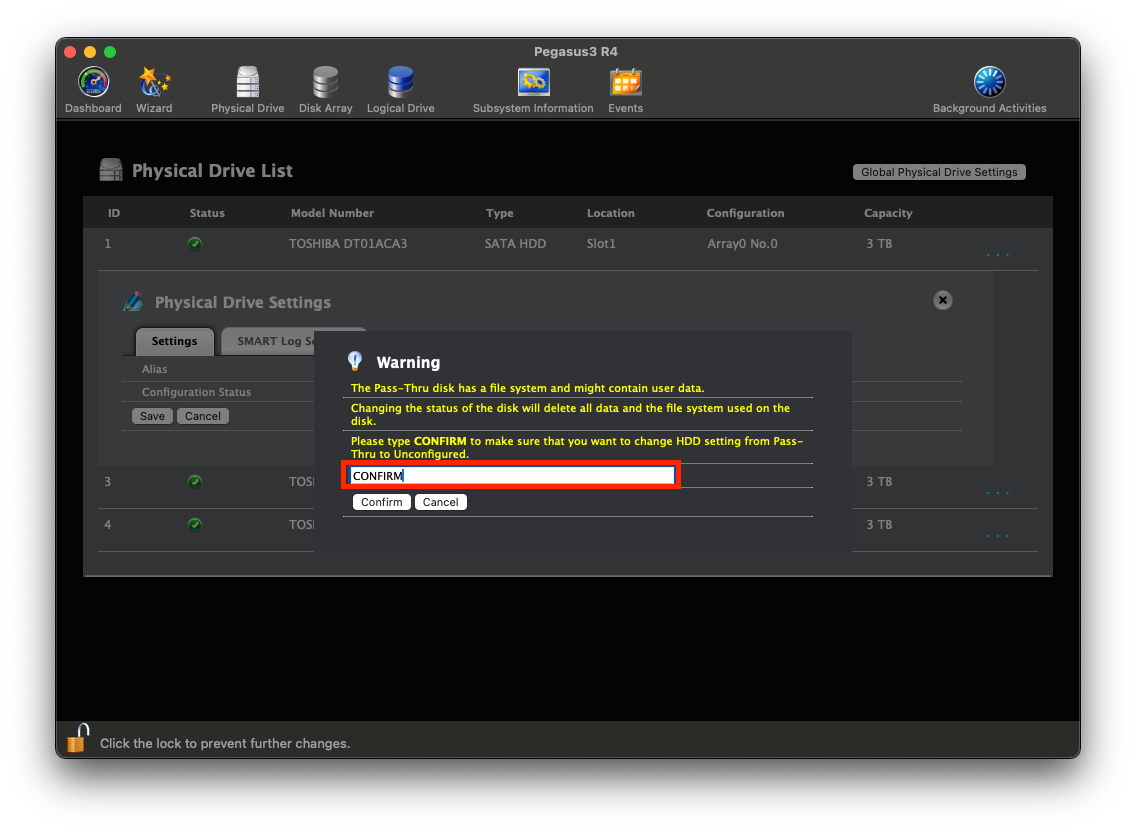Click the red close window button

tap(70, 51)
